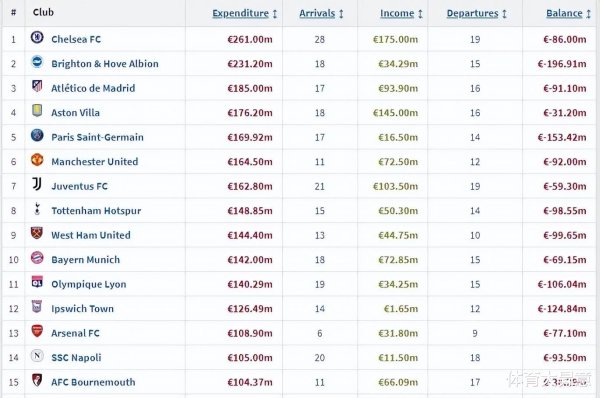This screenshot has height=398, width=600.
Task: Click the Brighton & Hove Albion crest
Action: pyautogui.click(x=37, y=62)
